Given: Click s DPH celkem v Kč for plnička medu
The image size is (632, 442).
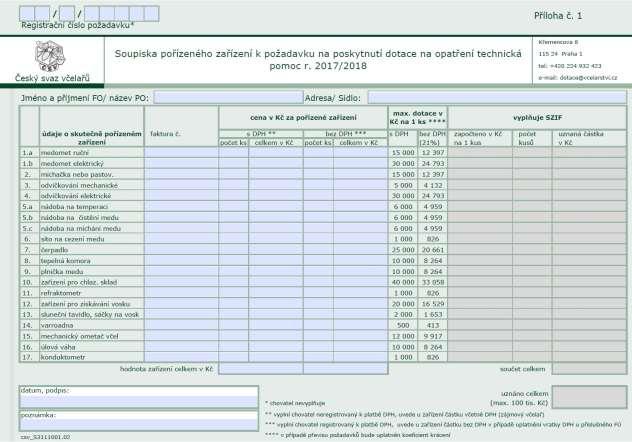Looking at the screenshot, I should [x=276, y=272].
